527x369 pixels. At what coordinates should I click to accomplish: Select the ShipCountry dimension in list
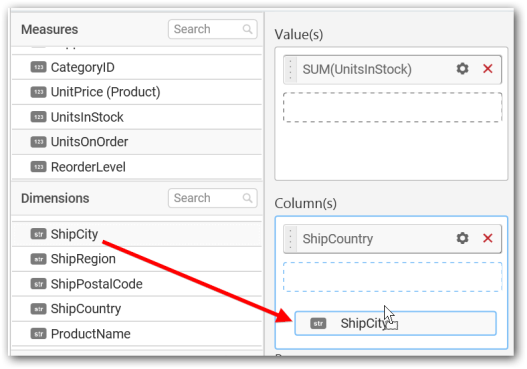137,309
